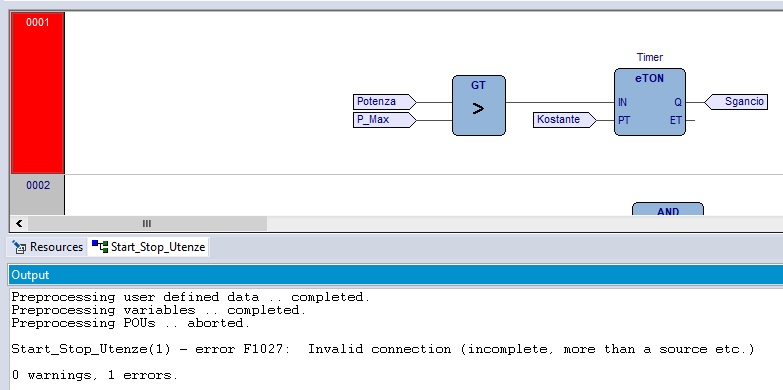Click the Timer instance name label
Image resolution: width=783 pixels, height=390 pixels.
(x=650, y=57)
